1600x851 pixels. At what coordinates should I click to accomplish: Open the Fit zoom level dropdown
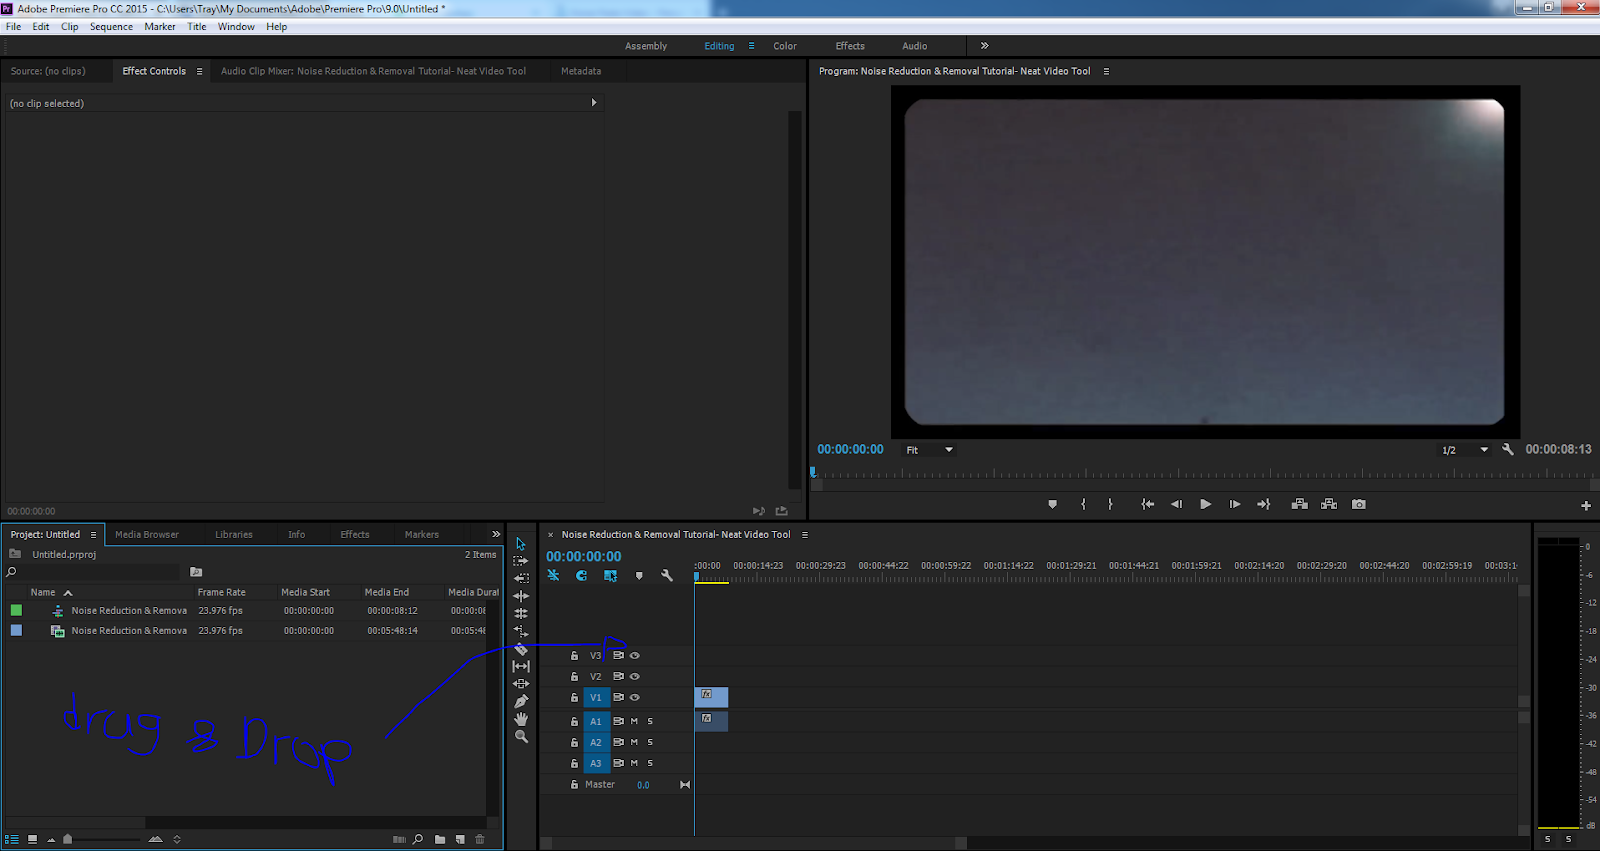coord(929,450)
